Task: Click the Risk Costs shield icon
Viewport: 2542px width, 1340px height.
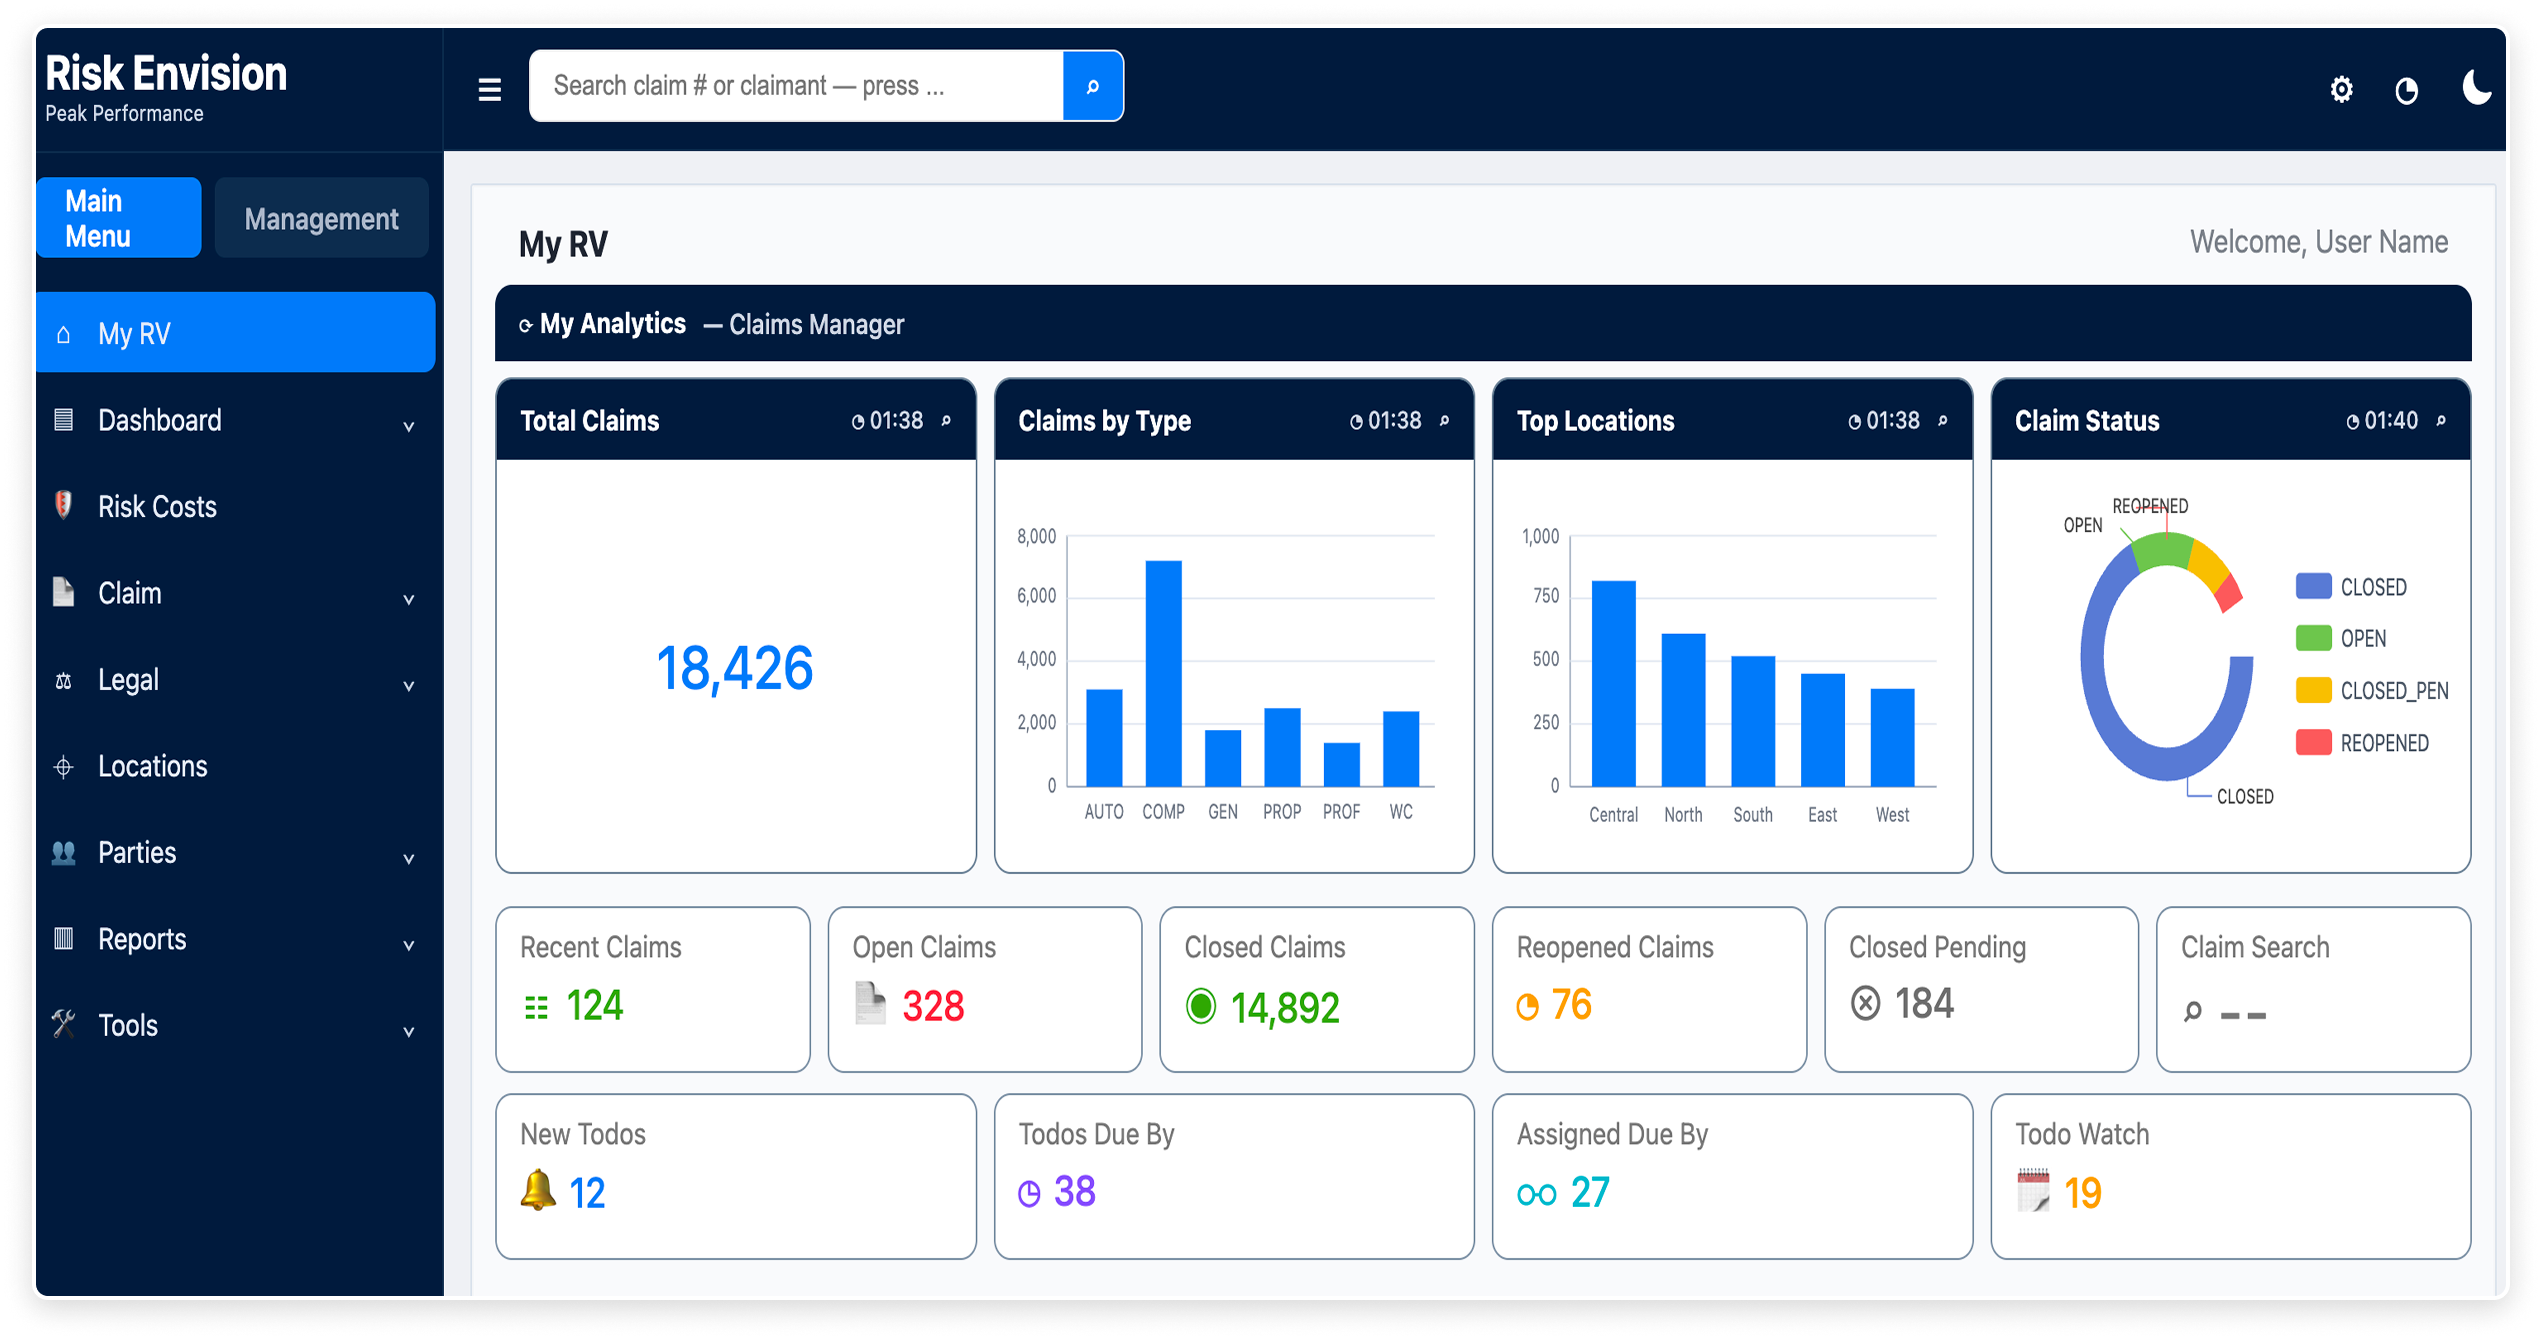Action: pos(63,505)
